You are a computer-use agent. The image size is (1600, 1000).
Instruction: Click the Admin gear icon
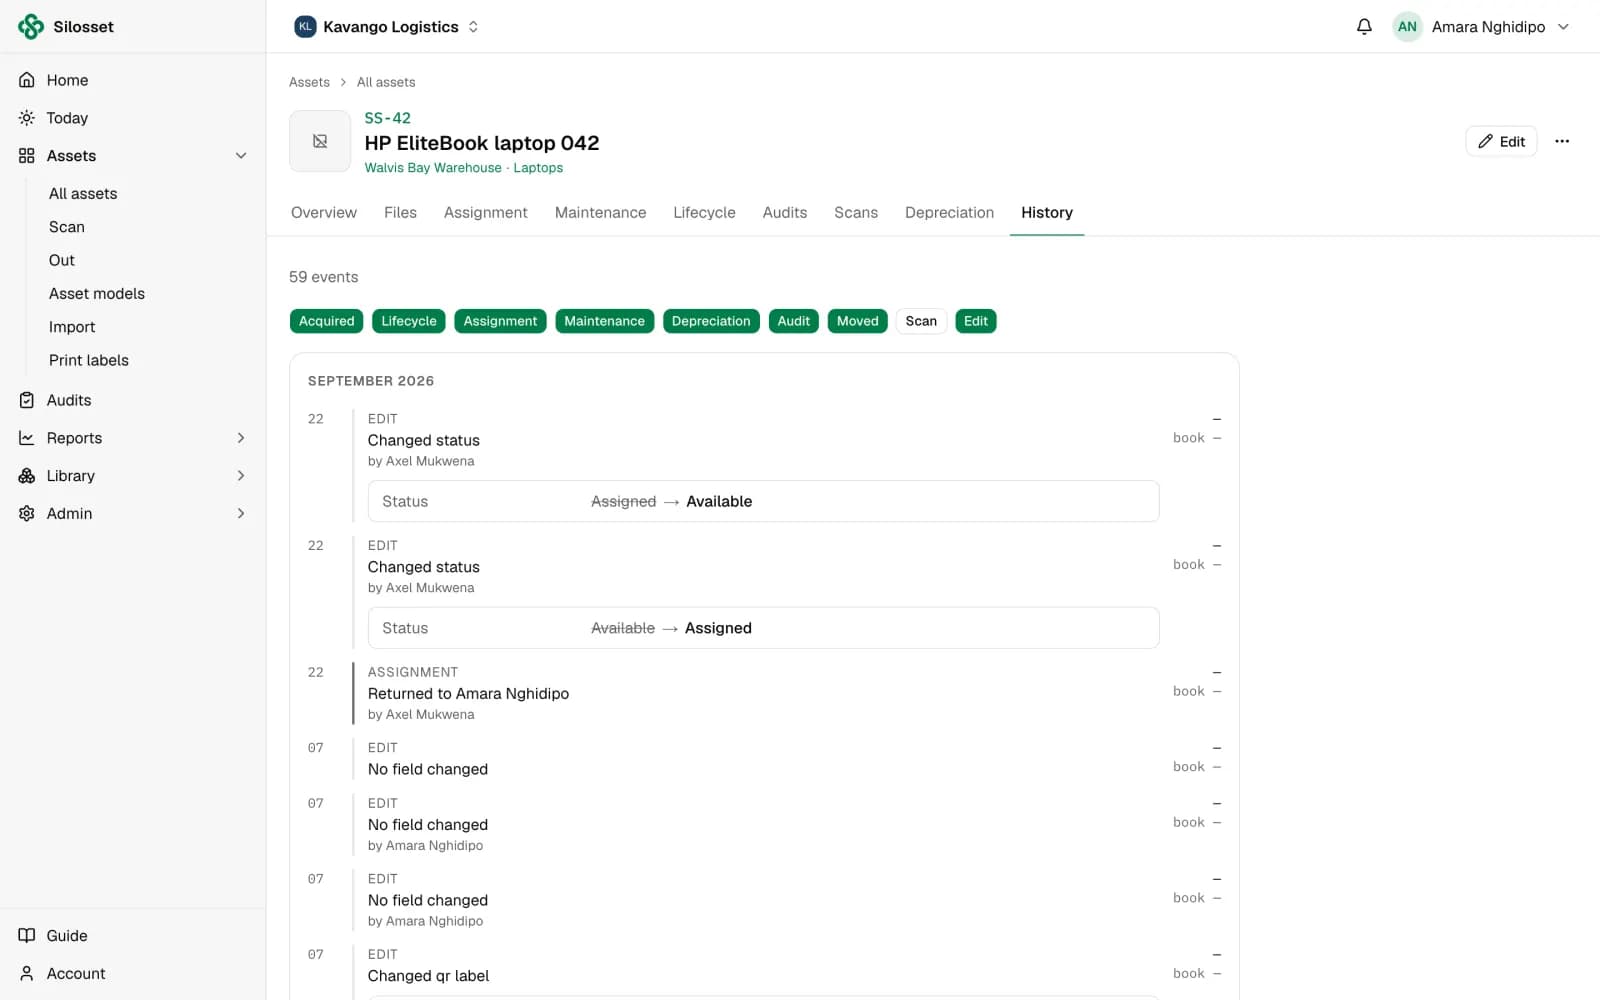pyautogui.click(x=27, y=513)
